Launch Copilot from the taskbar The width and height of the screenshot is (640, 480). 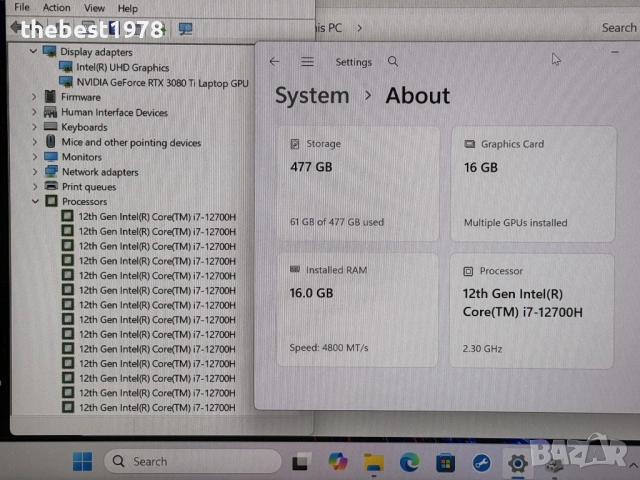click(x=337, y=462)
